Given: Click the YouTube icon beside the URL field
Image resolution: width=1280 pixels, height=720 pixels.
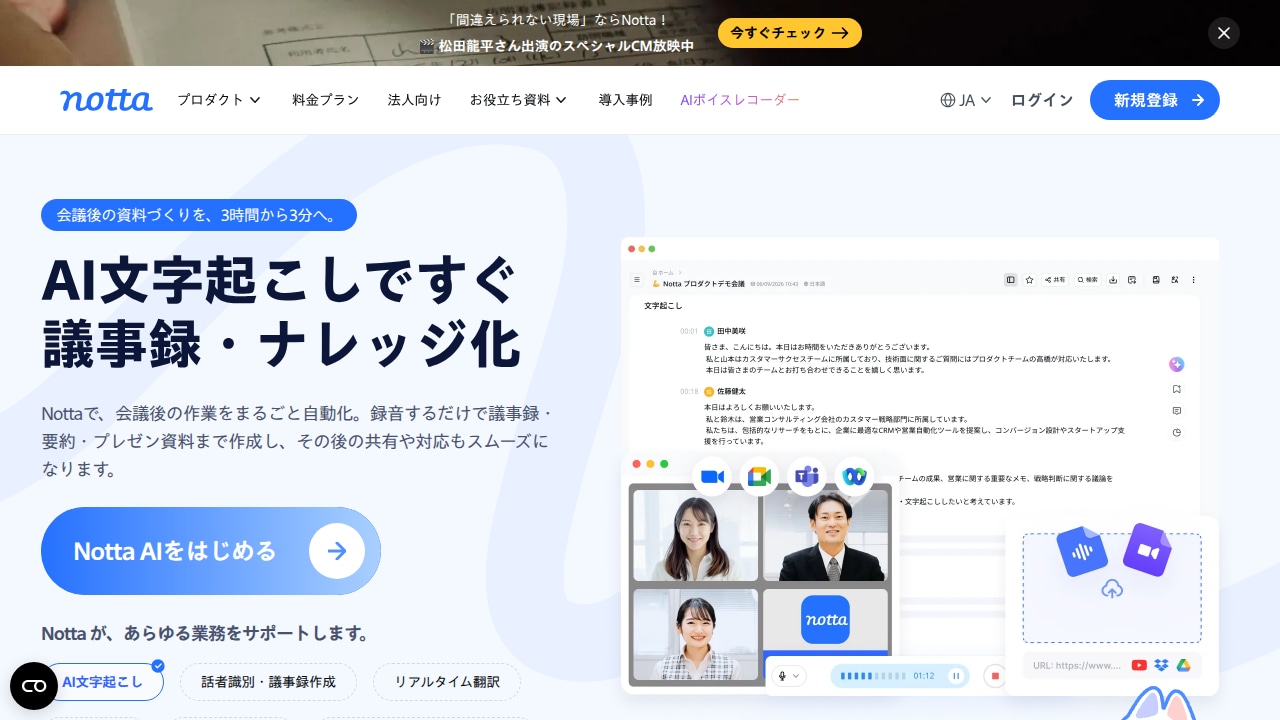Looking at the screenshot, I should point(1139,665).
